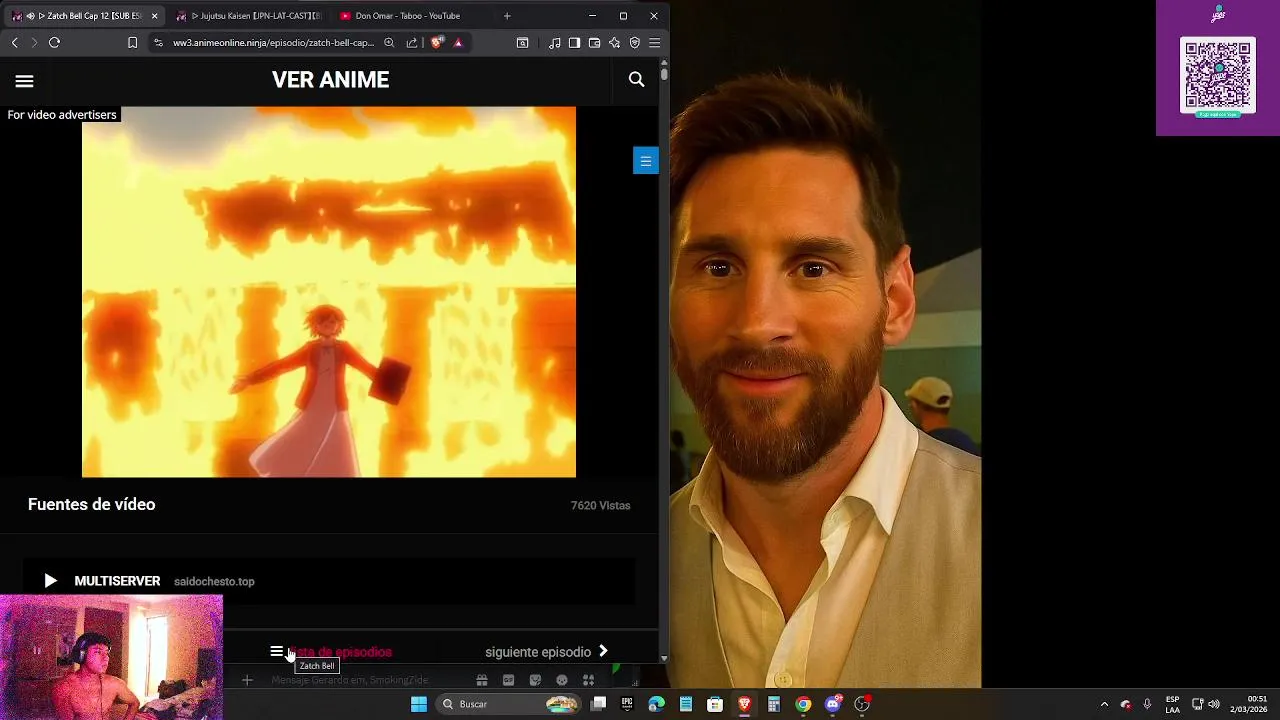This screenshot has height=720, width=1280.
Task: Click the anime video player frame
Action: (x=329, y=292)
